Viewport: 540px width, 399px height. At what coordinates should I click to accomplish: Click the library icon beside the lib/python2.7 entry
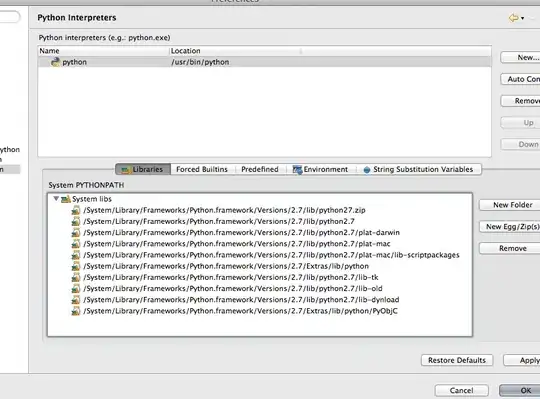tap(76, 221)
